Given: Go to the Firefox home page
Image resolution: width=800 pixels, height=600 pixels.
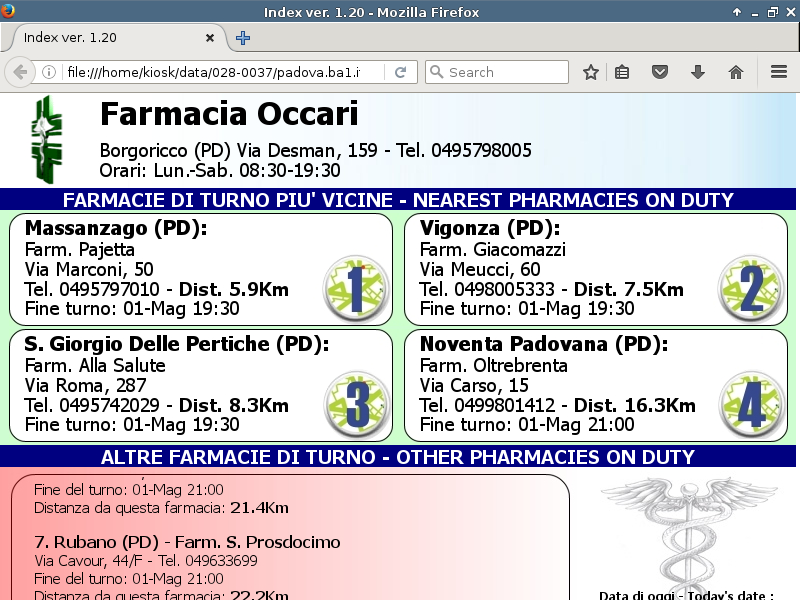Looking at the screenshot, I should 736,72.
